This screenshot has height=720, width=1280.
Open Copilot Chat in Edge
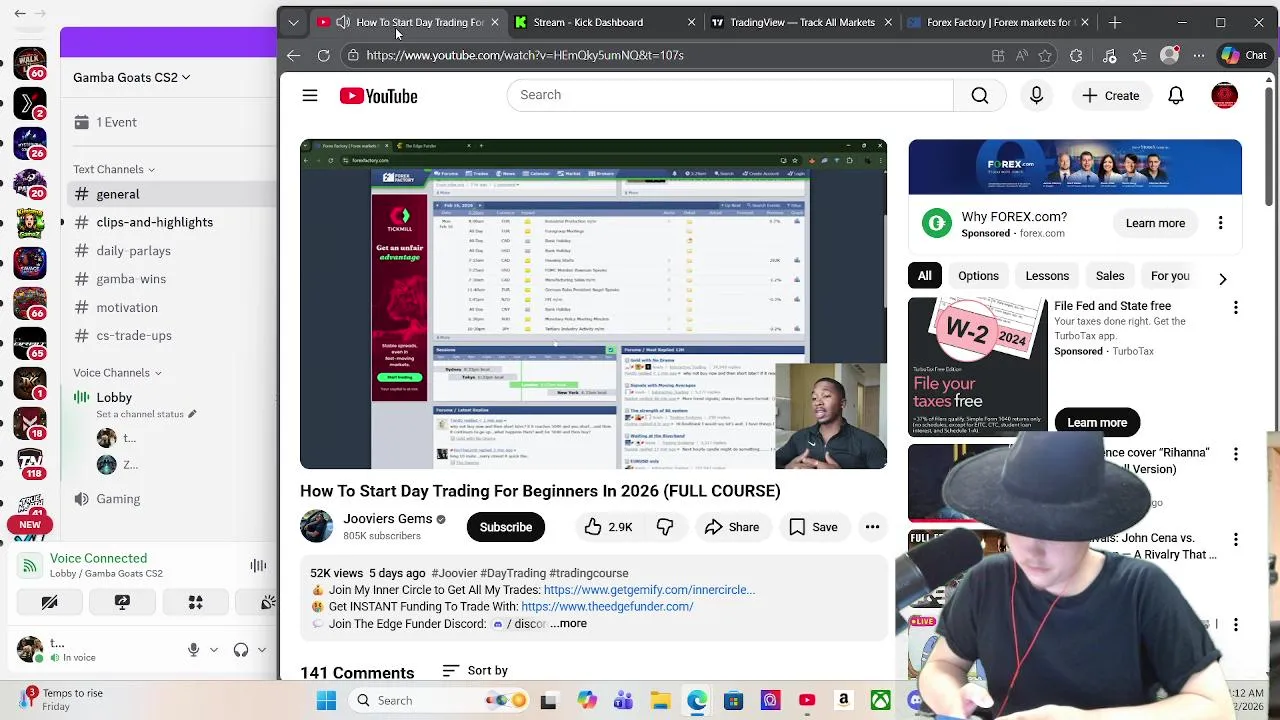pos(1244,55)
